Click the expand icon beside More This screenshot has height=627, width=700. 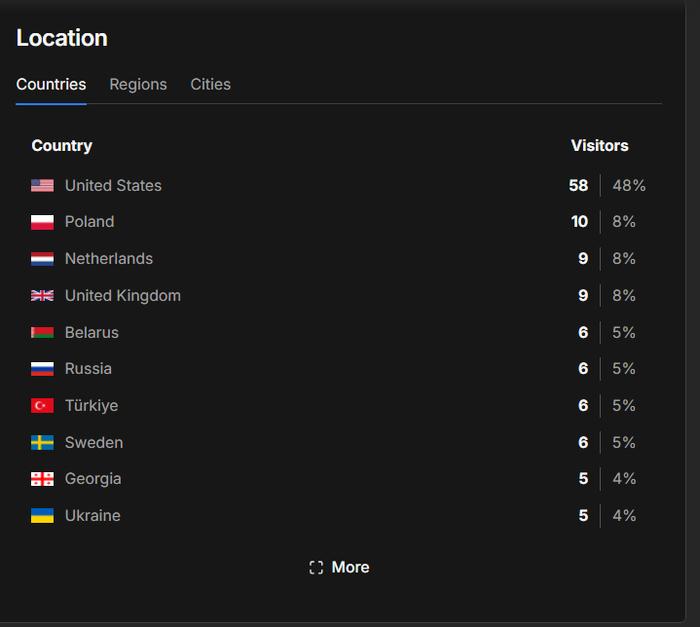(x=316, y=568)
